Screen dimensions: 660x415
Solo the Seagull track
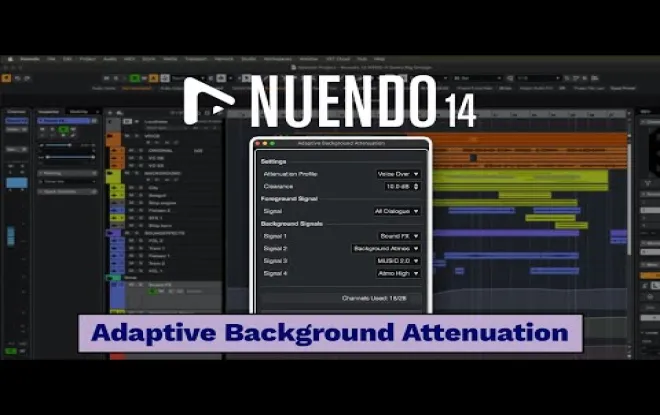coord(139,196)
